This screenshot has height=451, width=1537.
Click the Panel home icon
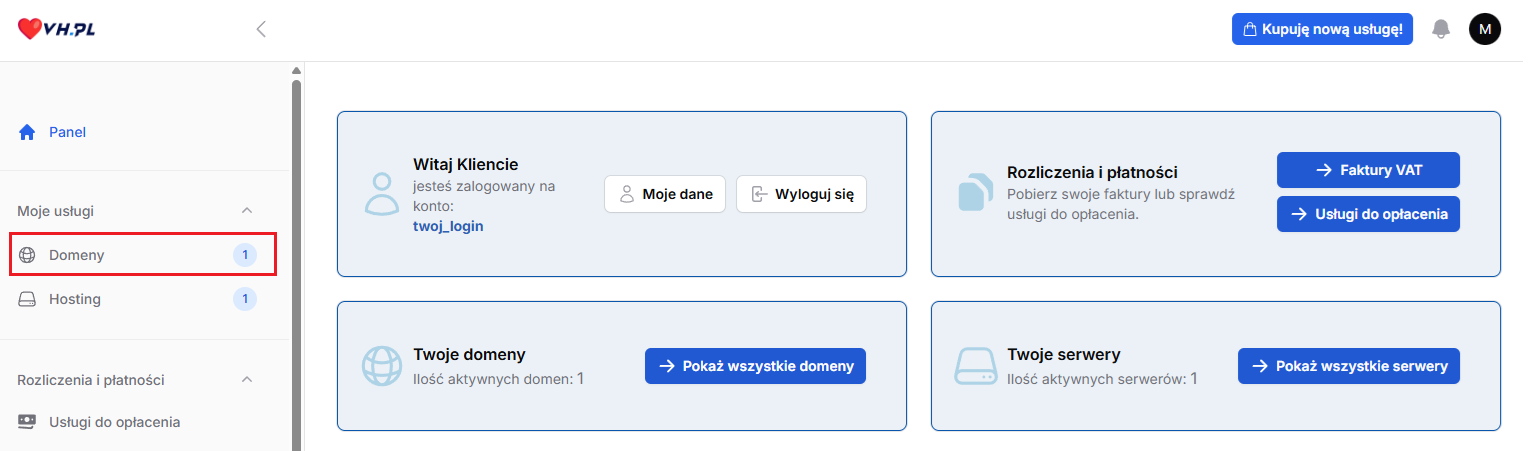[27, 132]
